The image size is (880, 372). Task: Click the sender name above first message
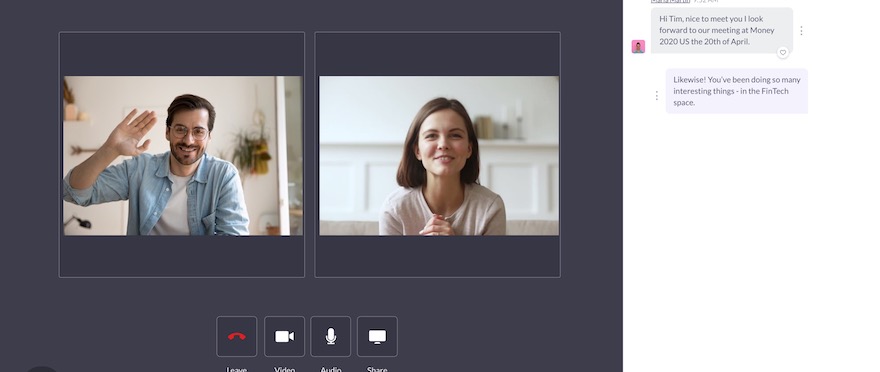pos(670,2)
